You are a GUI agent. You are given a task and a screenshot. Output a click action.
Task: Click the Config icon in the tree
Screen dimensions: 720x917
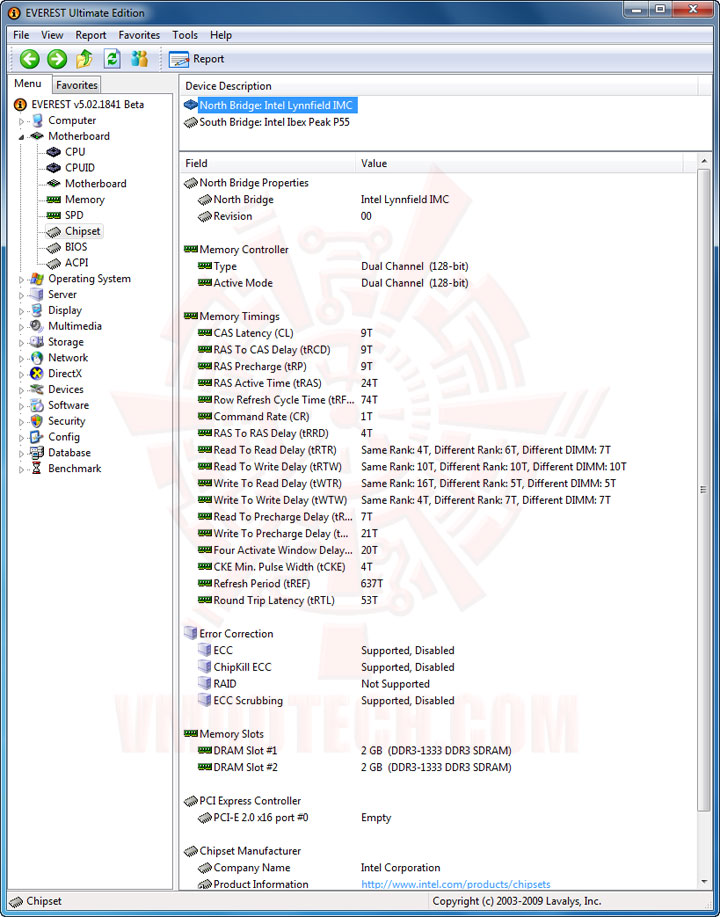click(x=37, y=437)
